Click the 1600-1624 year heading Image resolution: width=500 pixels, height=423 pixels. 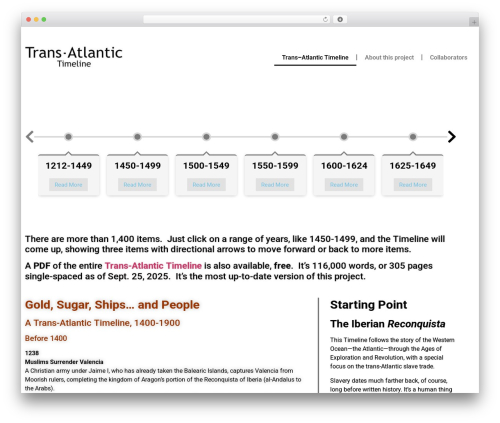(344, 166)
